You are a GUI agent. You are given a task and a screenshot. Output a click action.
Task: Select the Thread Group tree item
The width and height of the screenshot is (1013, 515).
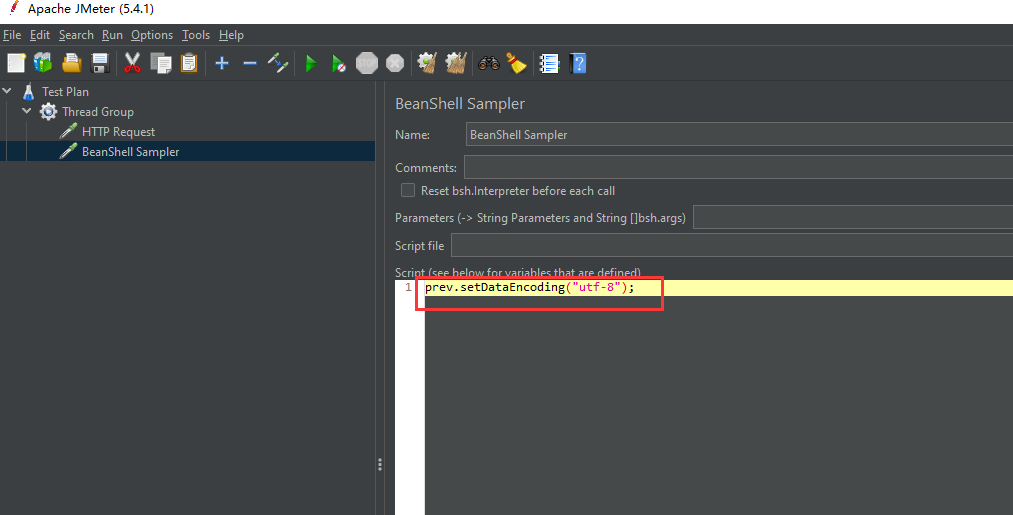click(x=98, y=112)
